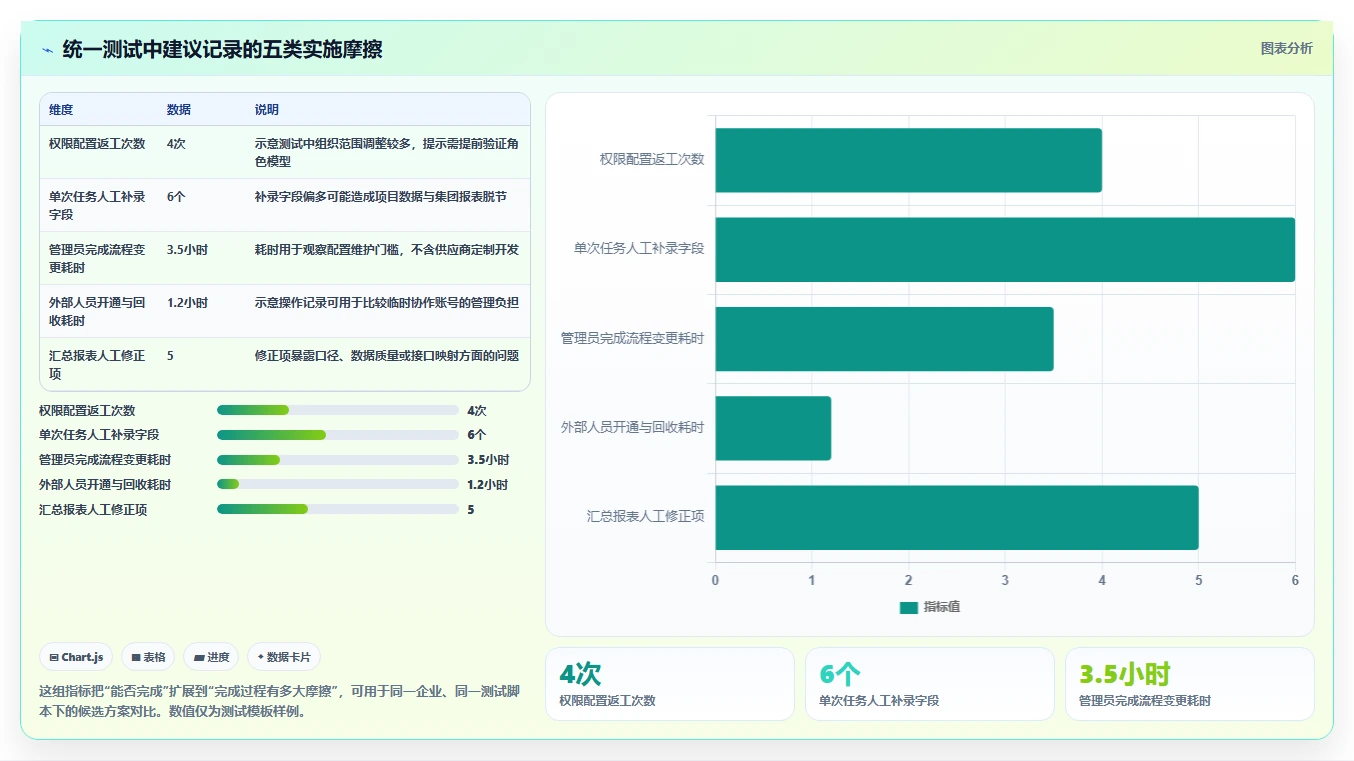Screen dimensions: 1354x761
Task: Click the description starting 示意测试中组织范围
Action: click(x=387, y=152)
